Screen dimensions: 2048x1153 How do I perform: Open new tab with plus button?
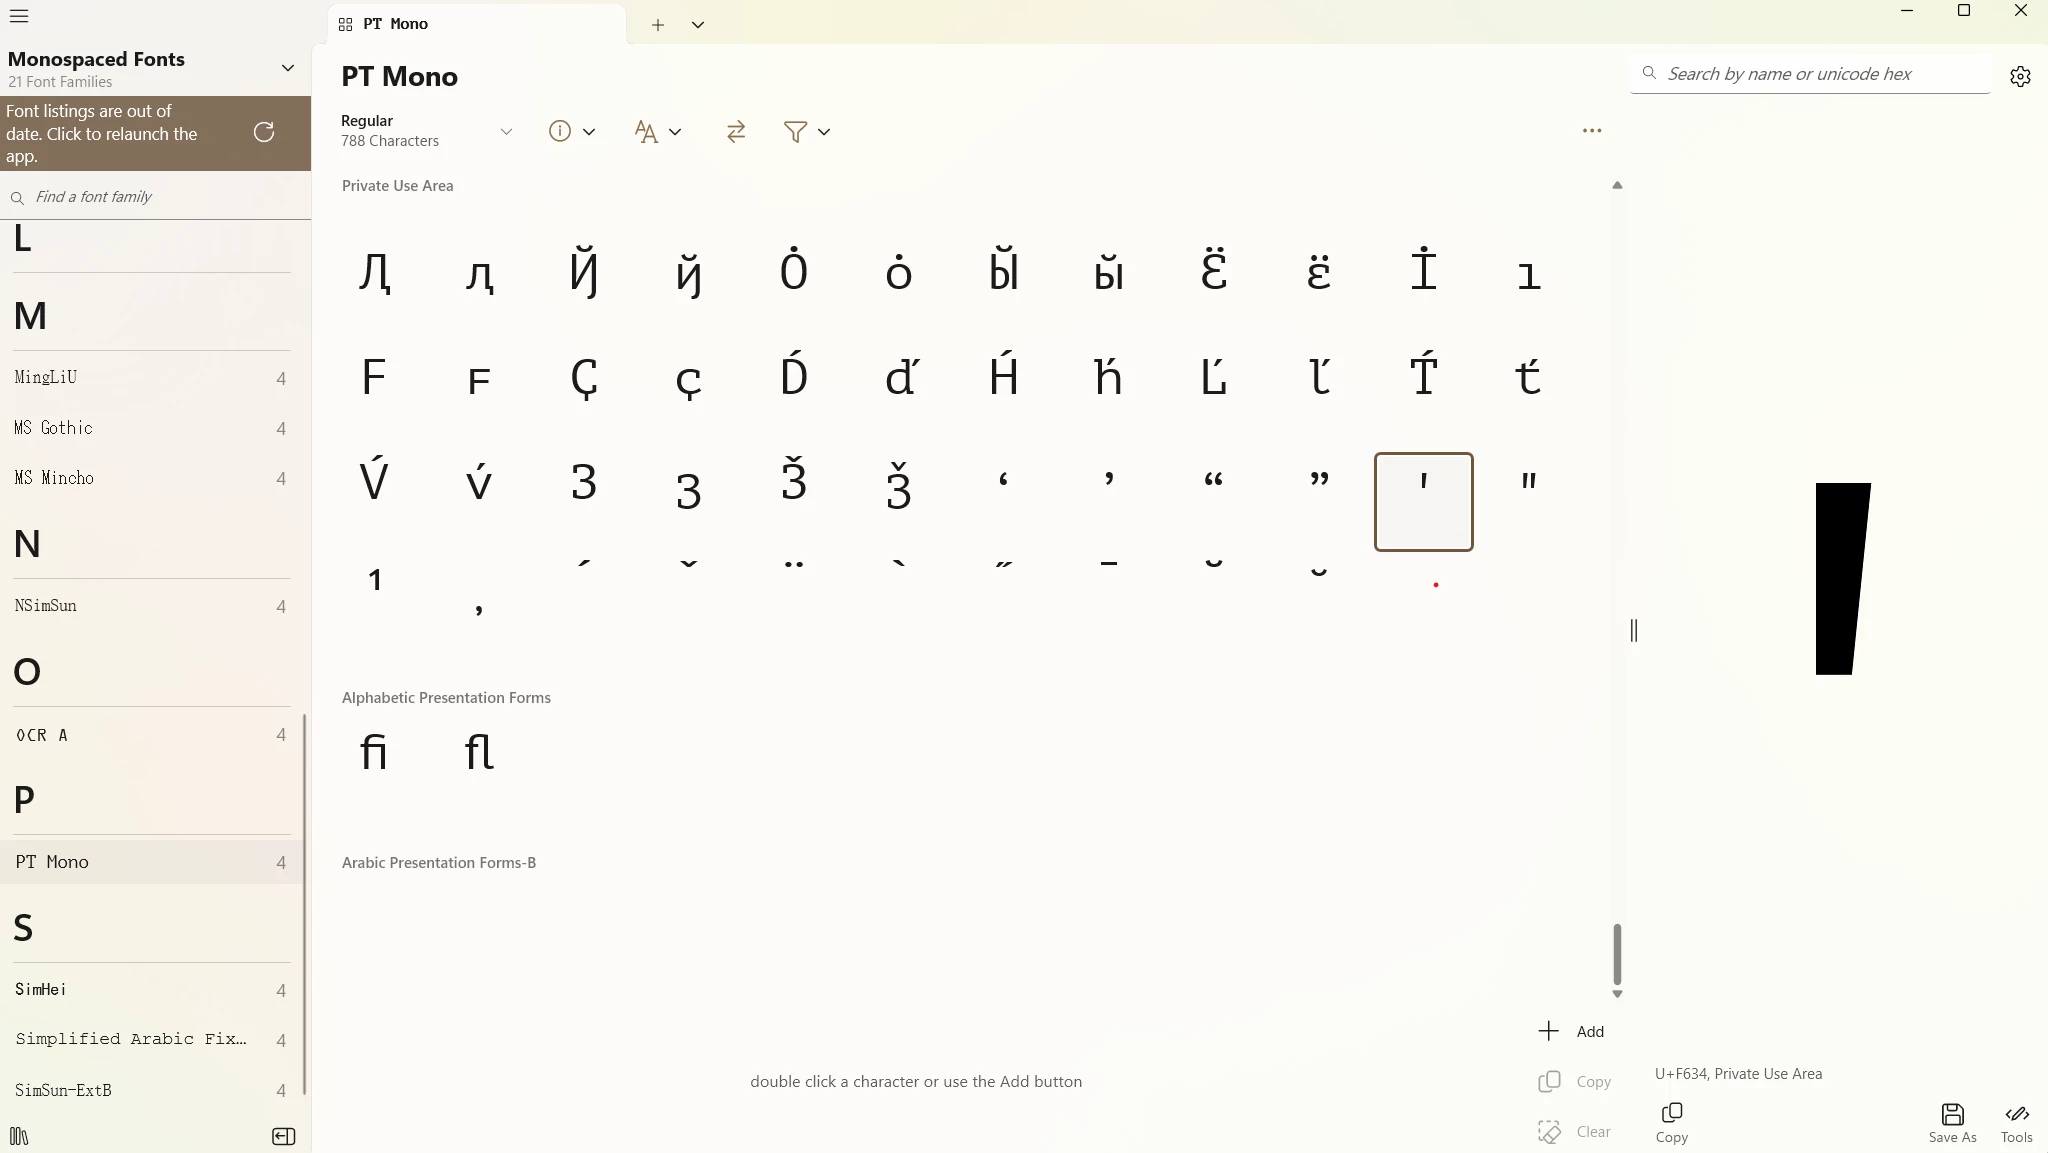point(658,25)
